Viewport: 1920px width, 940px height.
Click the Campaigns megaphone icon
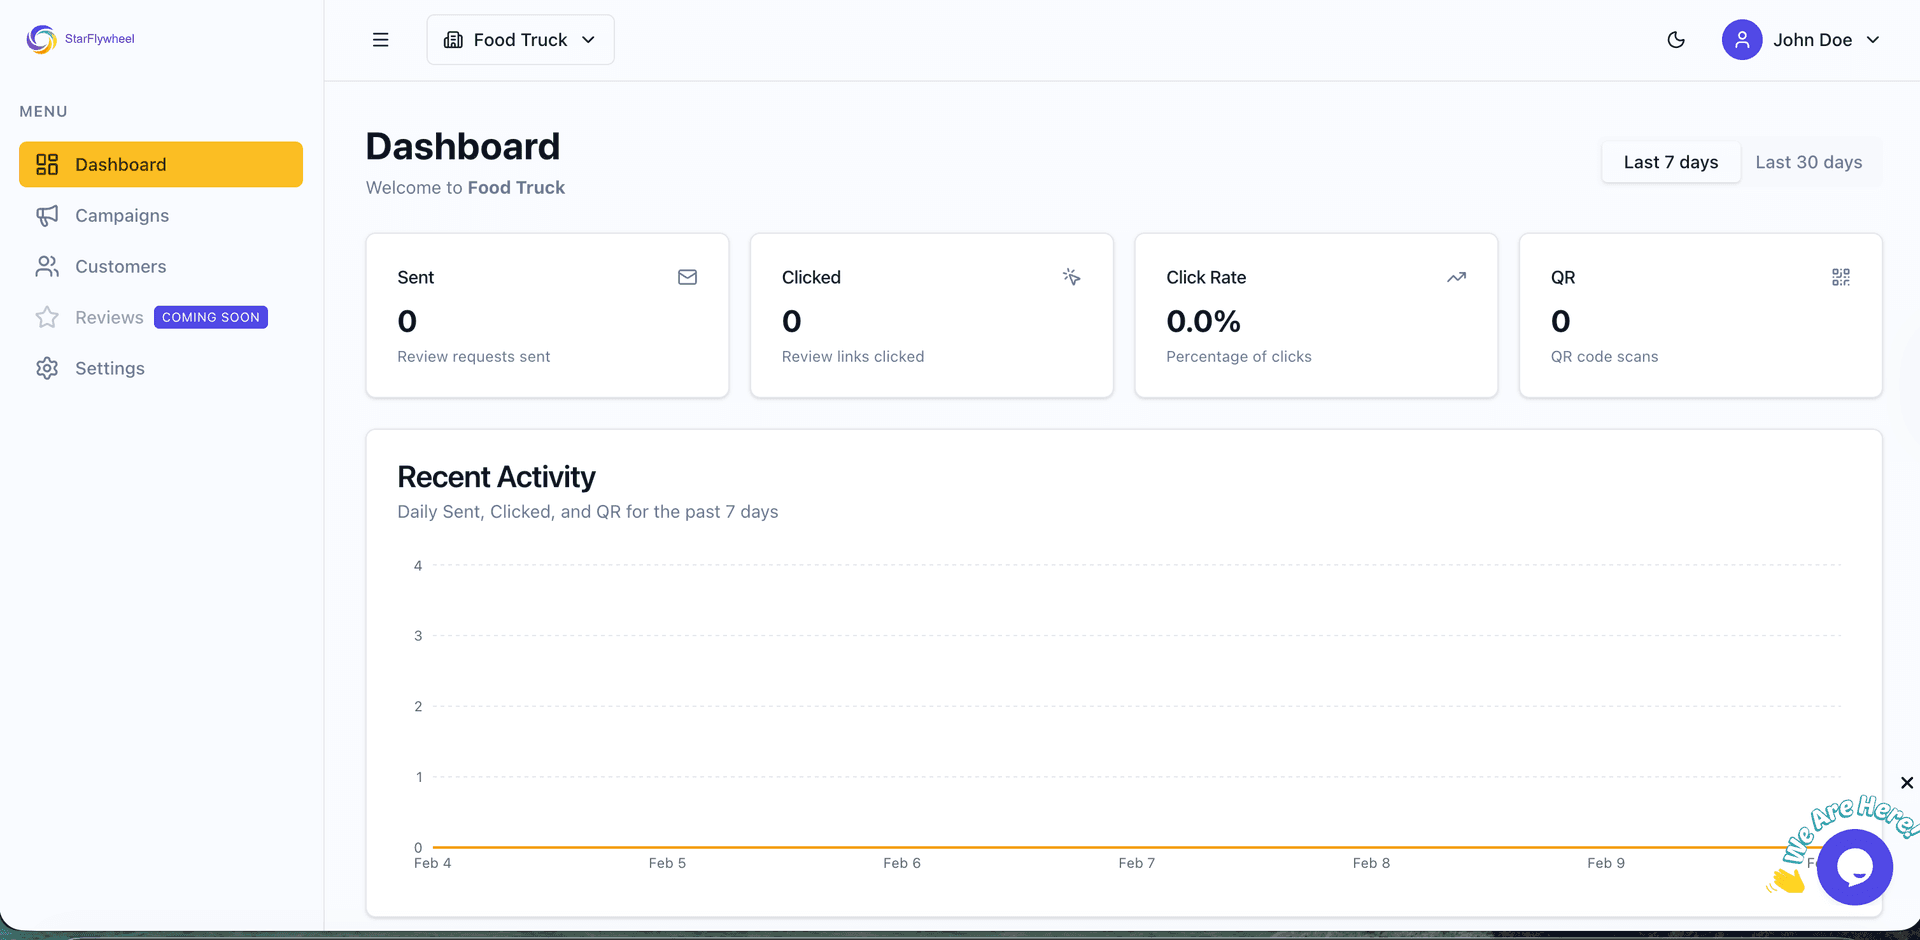click(x=47, y=215)
